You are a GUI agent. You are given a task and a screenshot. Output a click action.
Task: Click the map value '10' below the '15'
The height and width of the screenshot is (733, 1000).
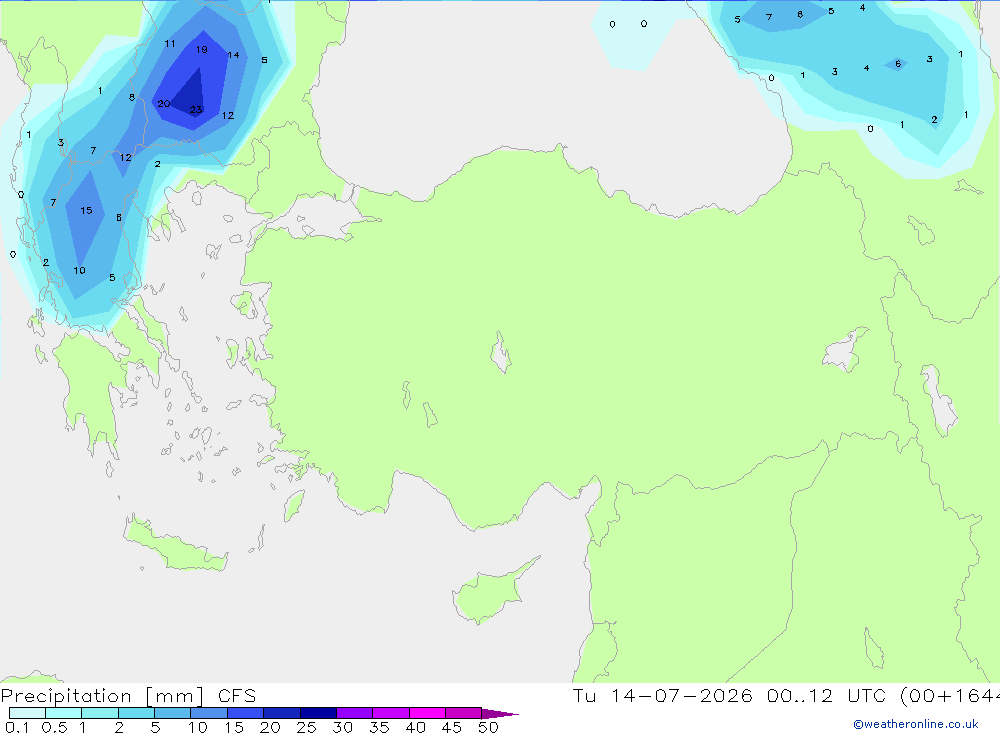[x=79, y=270]
